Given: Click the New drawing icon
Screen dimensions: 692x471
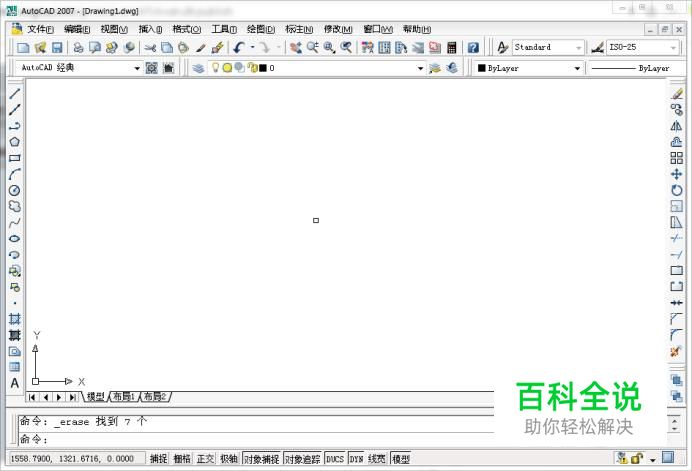Looking at the screenshot, I should click(23, 47).
